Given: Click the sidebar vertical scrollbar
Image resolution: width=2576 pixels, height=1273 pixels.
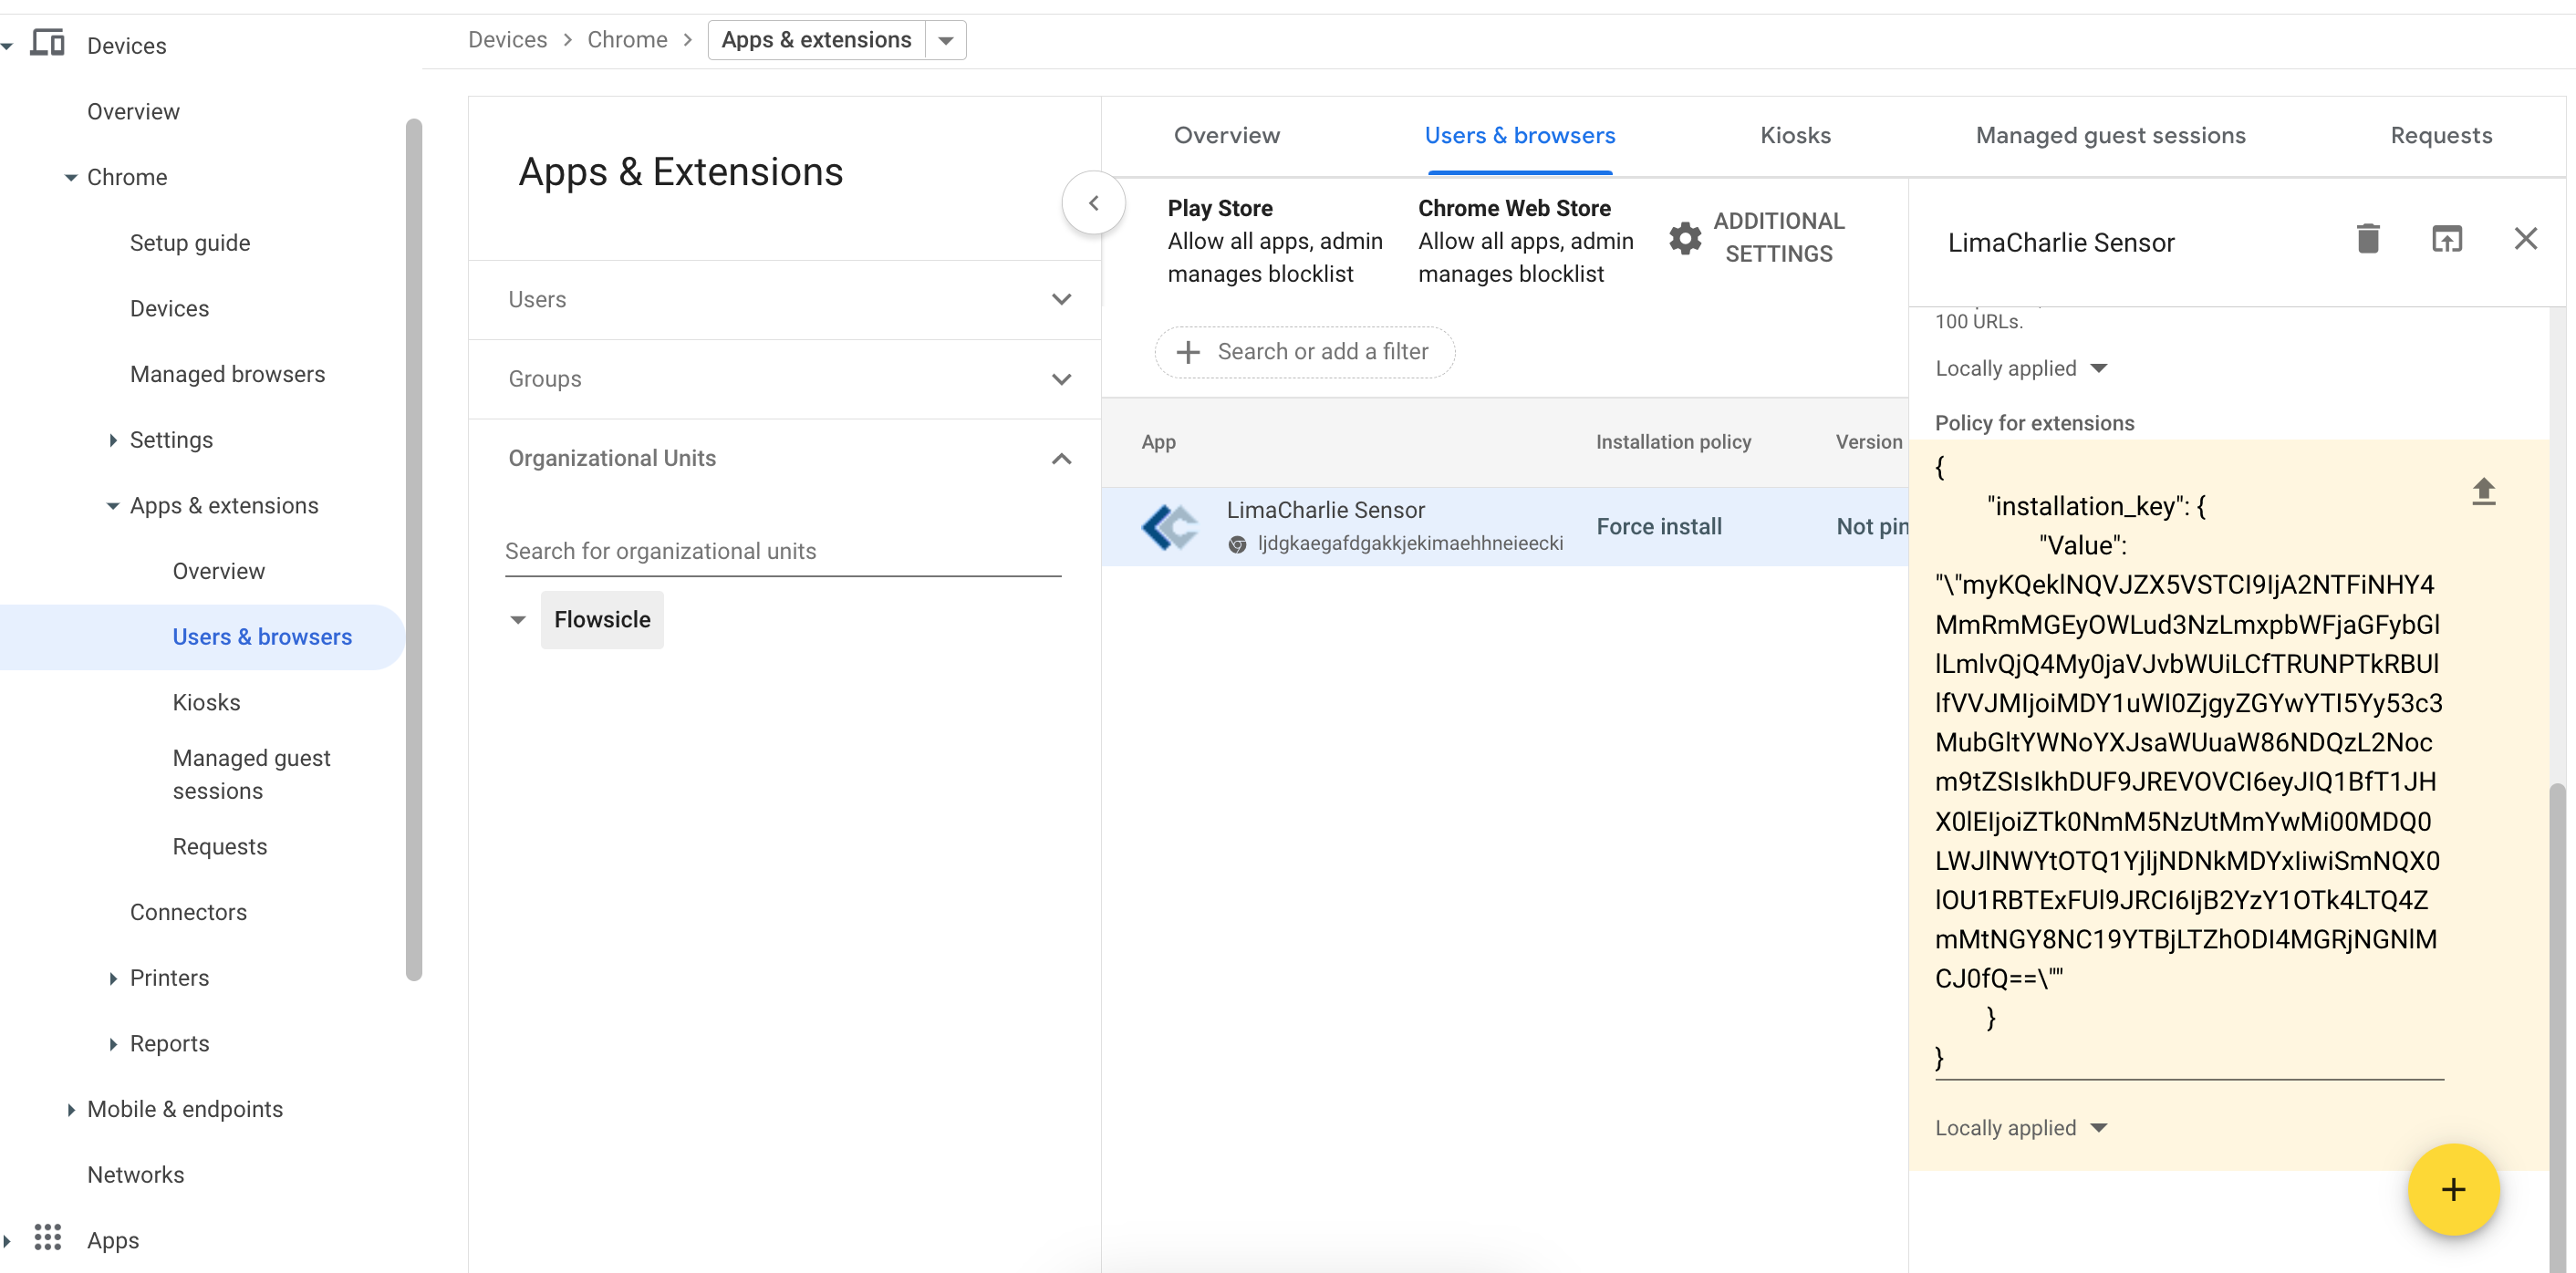Looking at the screenshot, I should [x=414, y=550].
